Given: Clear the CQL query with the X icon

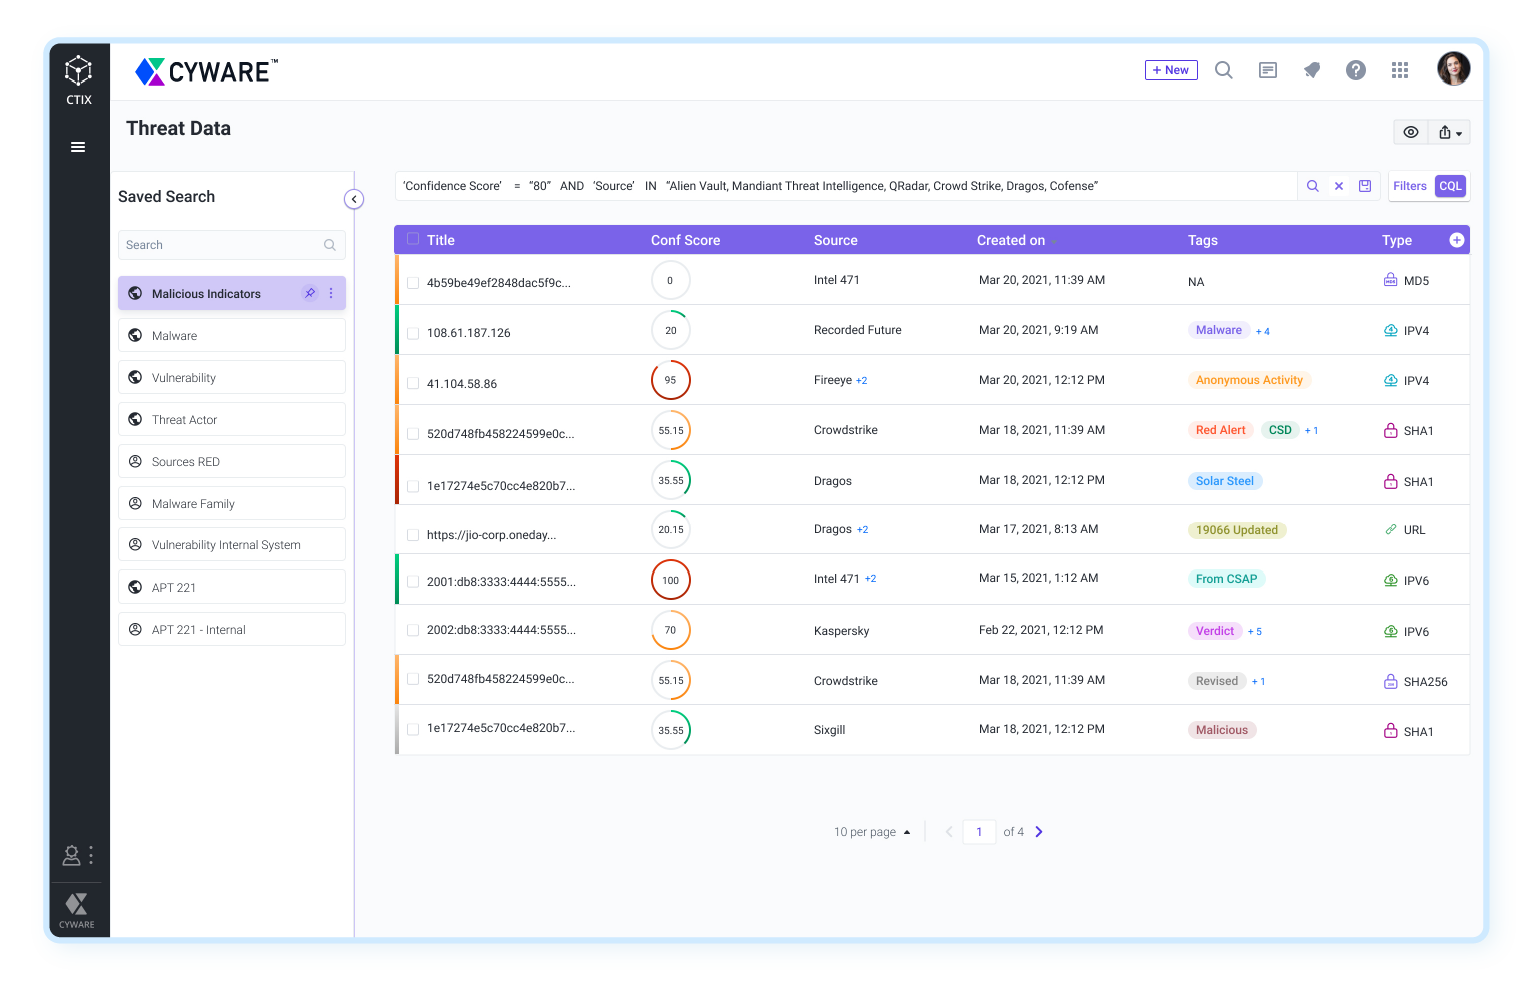Looking at the screenshot, I should tap(1339, 186).
